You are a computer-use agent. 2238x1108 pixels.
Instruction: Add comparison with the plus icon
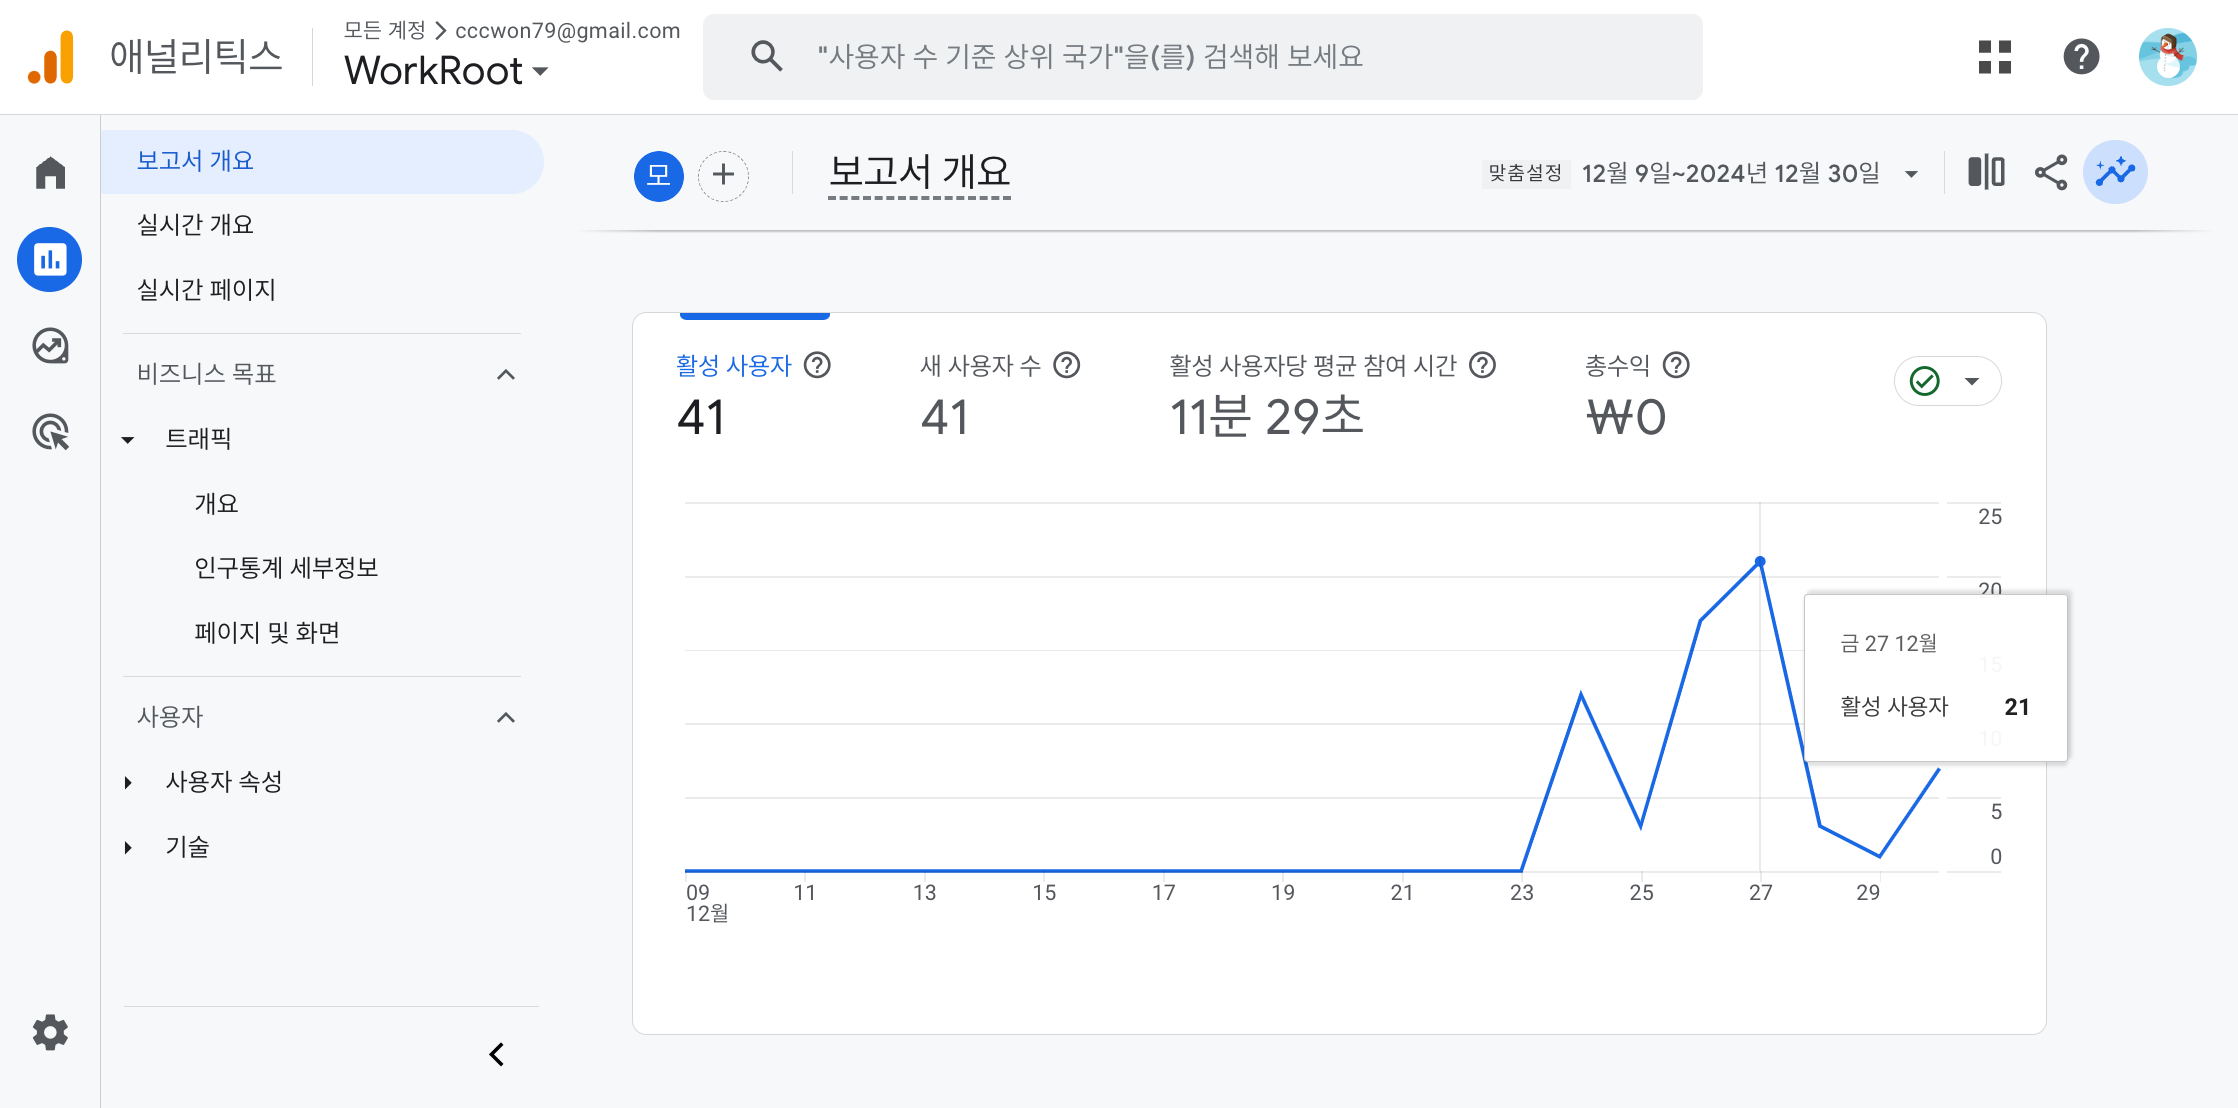(723, 176)
